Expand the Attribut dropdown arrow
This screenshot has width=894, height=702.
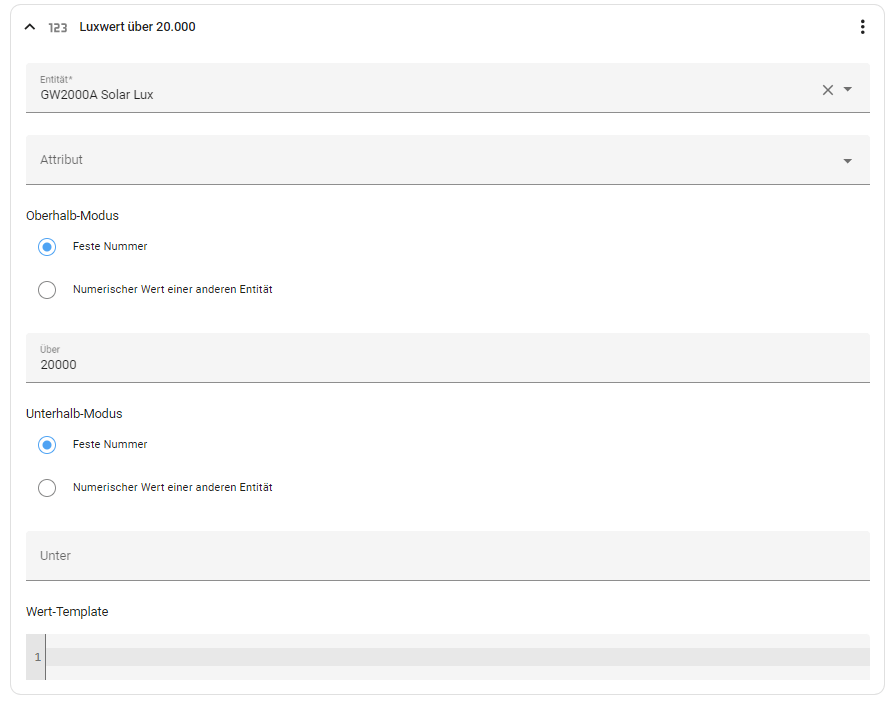tap(848, 161)
